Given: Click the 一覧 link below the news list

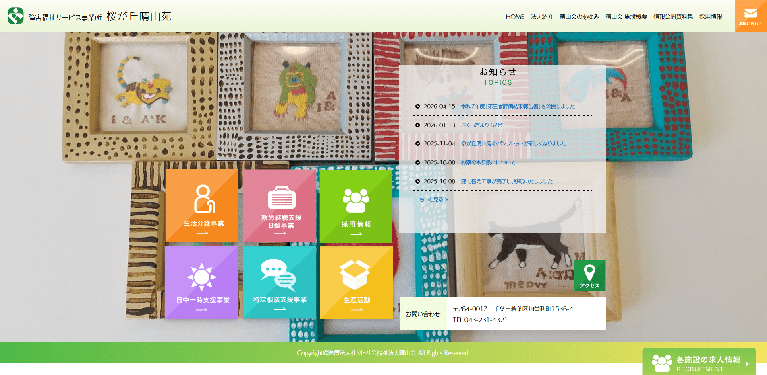Looking at the screenshot, I should coord(433,199).
